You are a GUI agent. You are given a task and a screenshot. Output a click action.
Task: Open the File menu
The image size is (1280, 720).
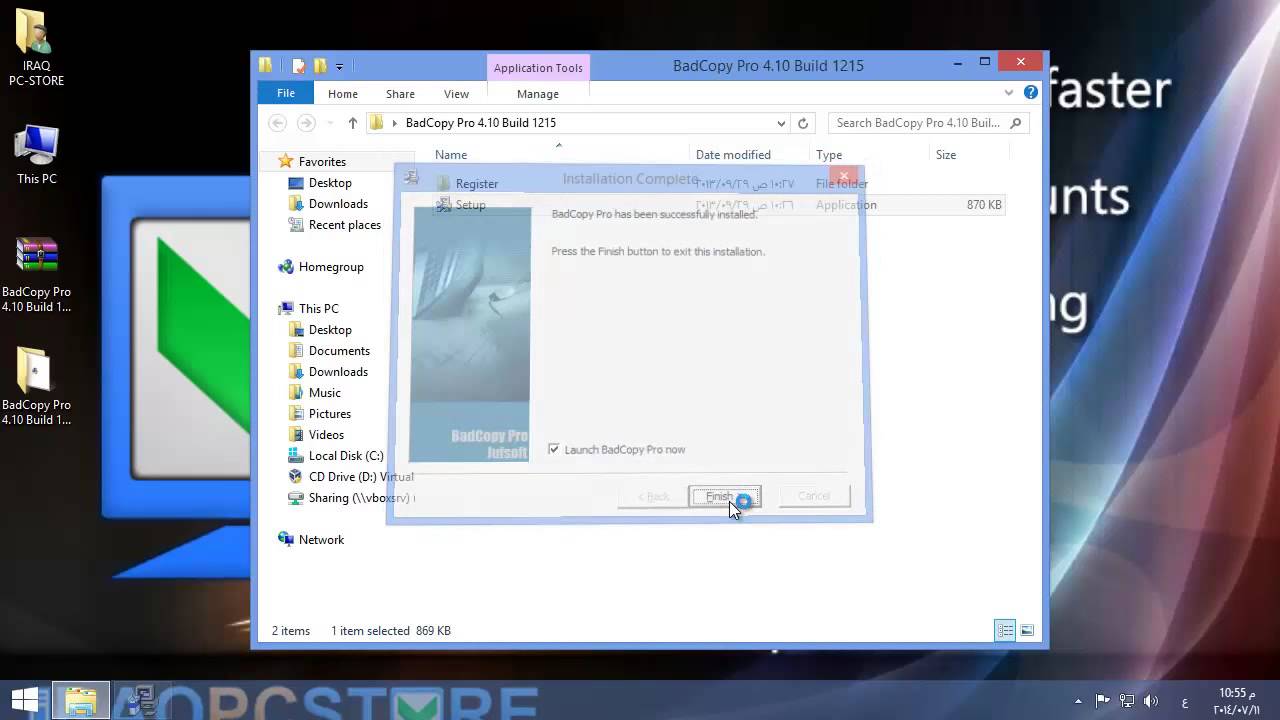[286, 93]
